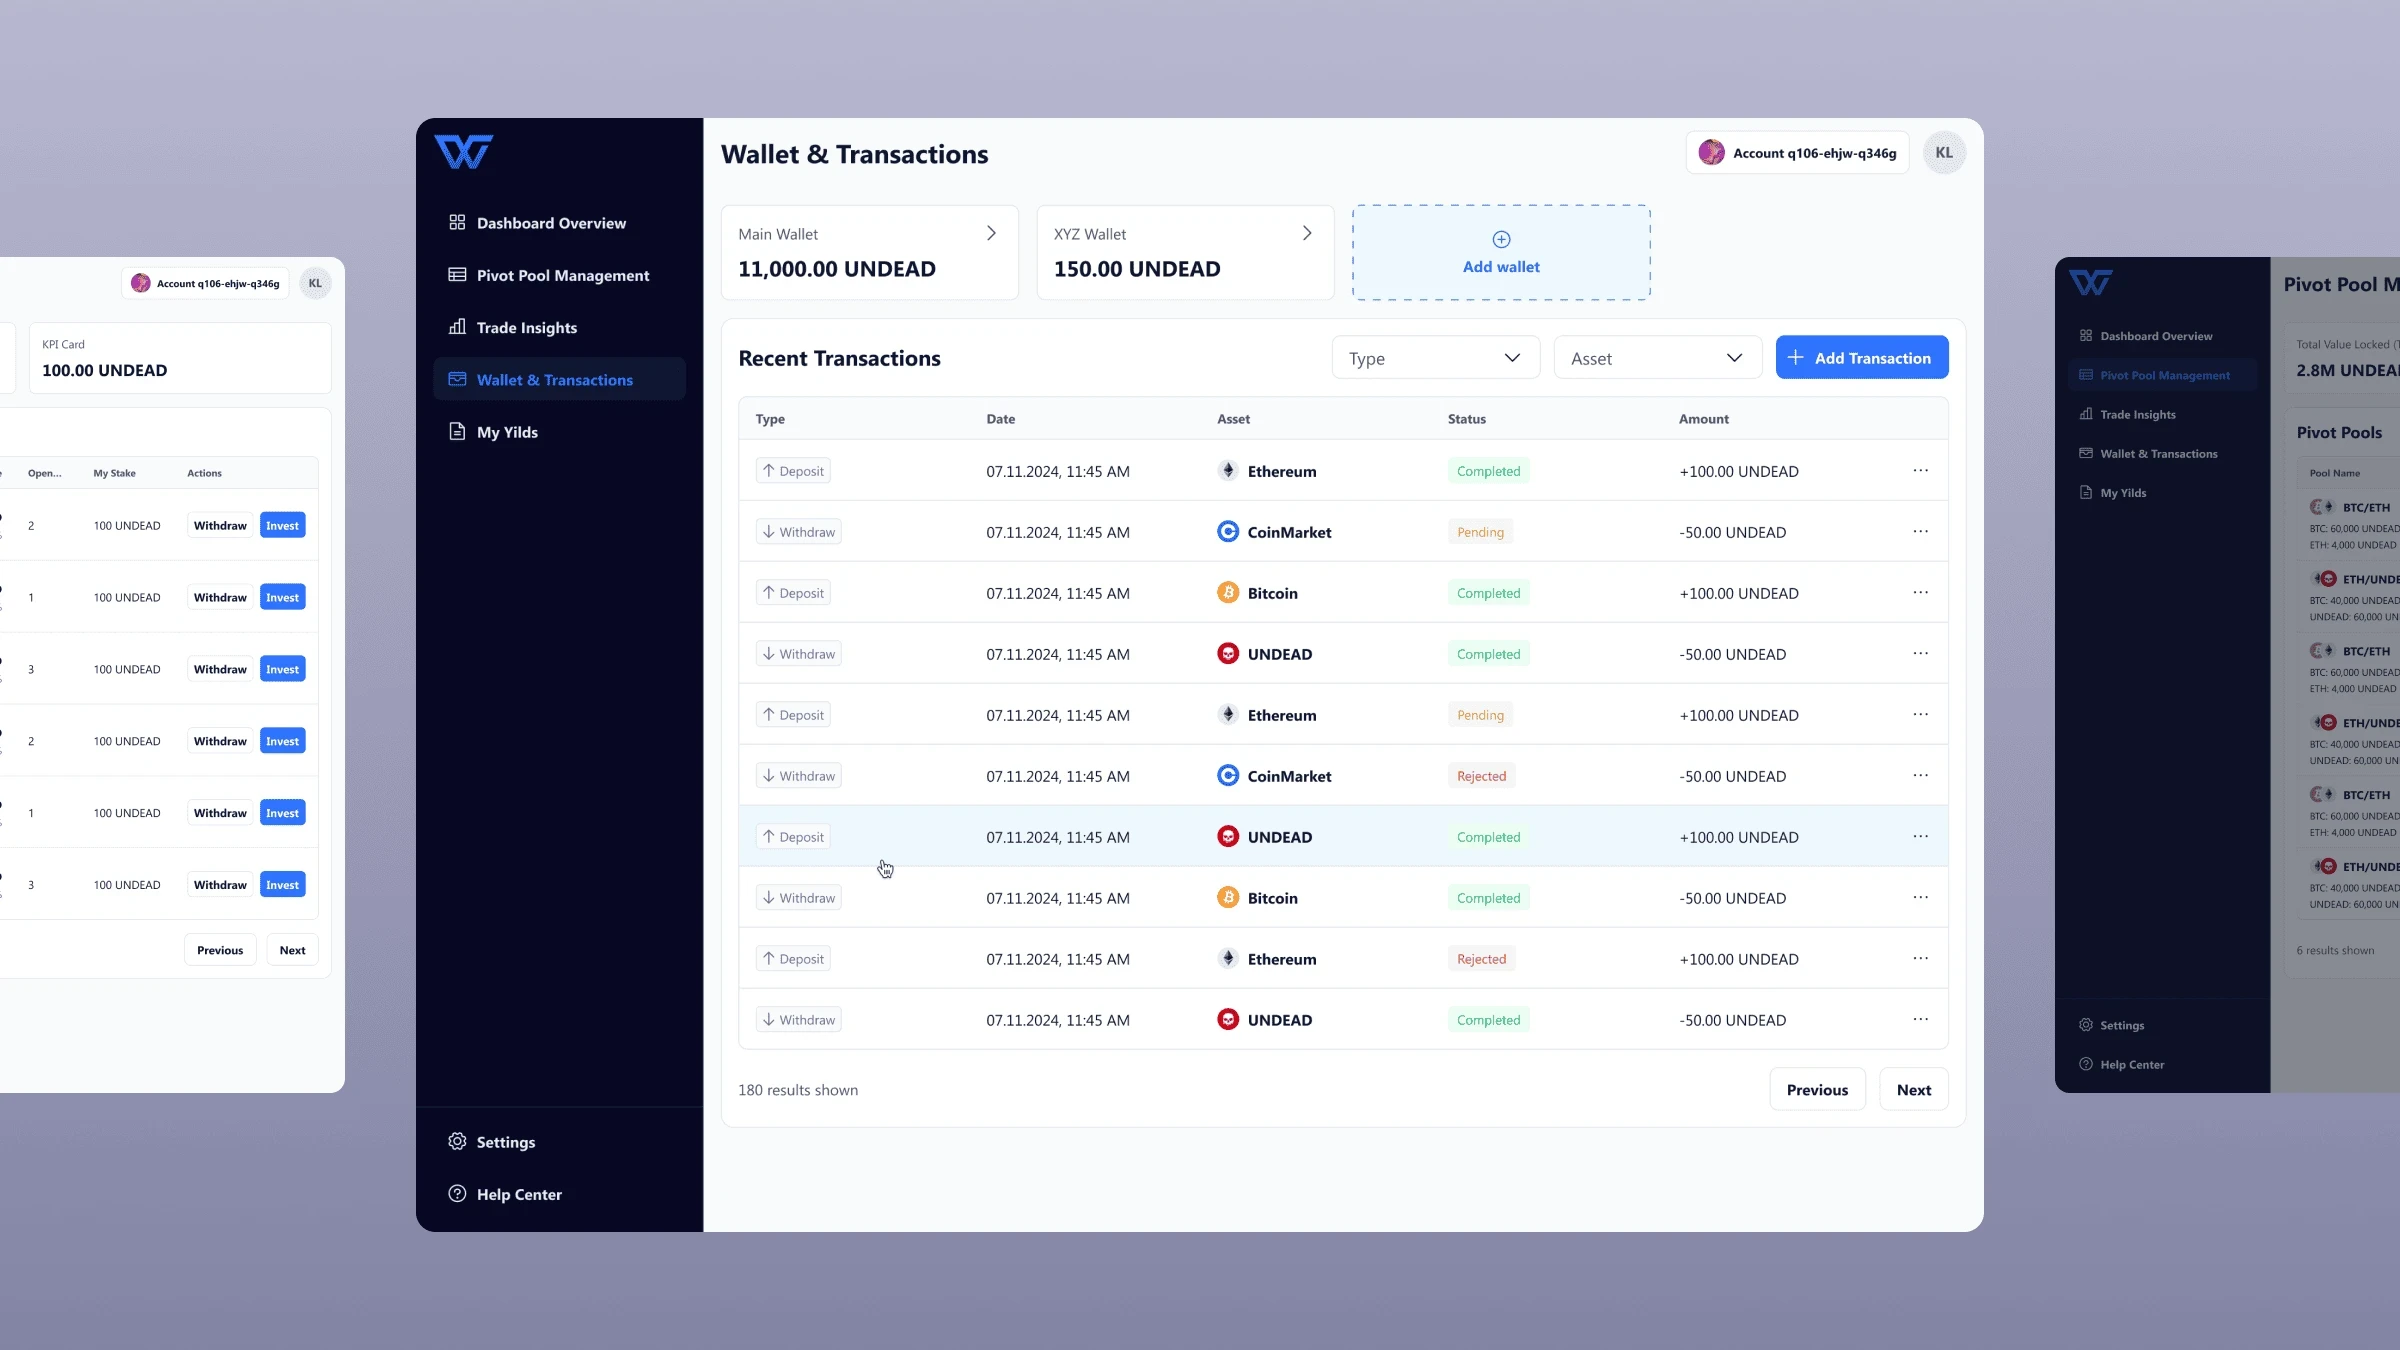Viewport: 2400px width, 1350px height.
Task: Click the Help Center question mark icon
Action: [457, 1193]
